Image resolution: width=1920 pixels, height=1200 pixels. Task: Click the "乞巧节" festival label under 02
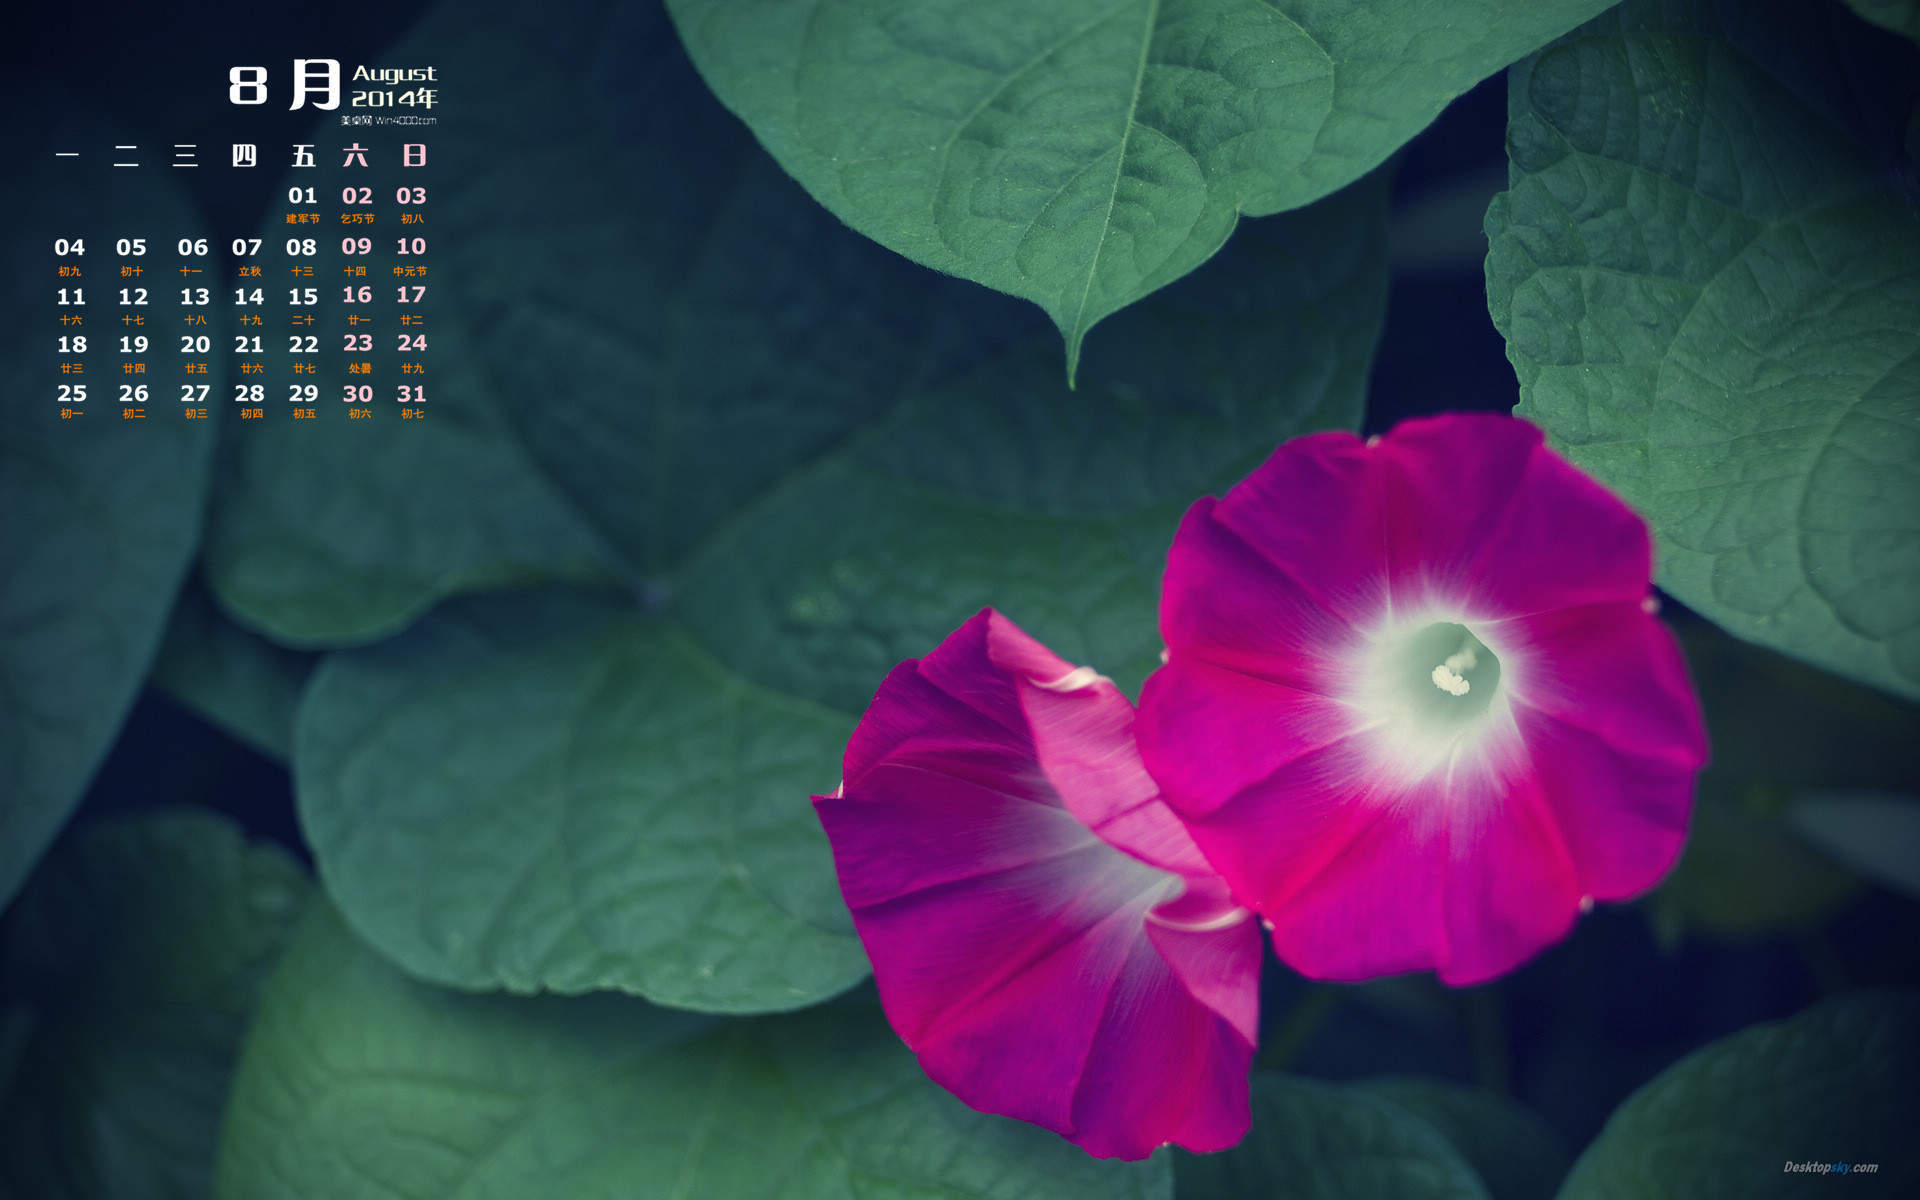click(357, 219)
